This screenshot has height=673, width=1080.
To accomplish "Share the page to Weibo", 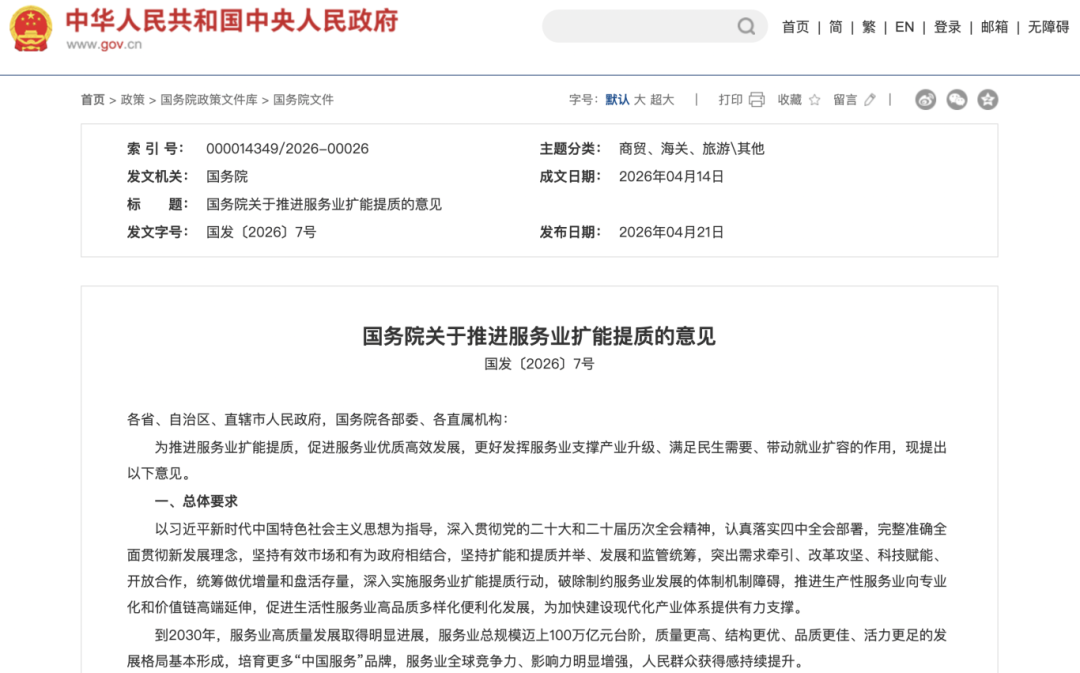I will [x=925, y=100].
